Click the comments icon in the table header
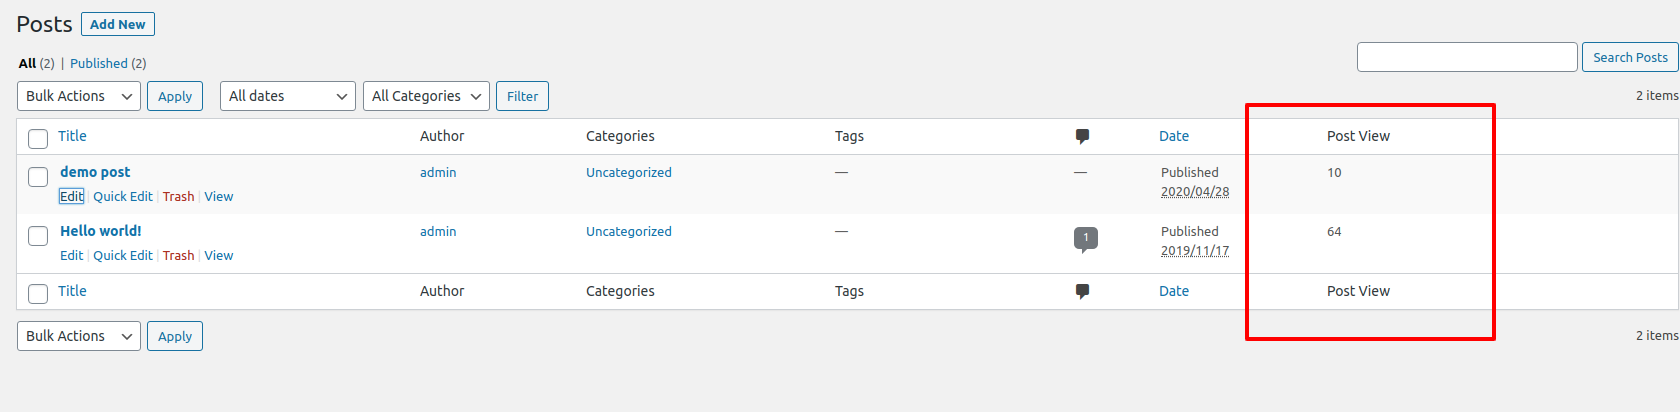Image resolution: width=1680 pixels, height=412 pixels. (1082, 136)
